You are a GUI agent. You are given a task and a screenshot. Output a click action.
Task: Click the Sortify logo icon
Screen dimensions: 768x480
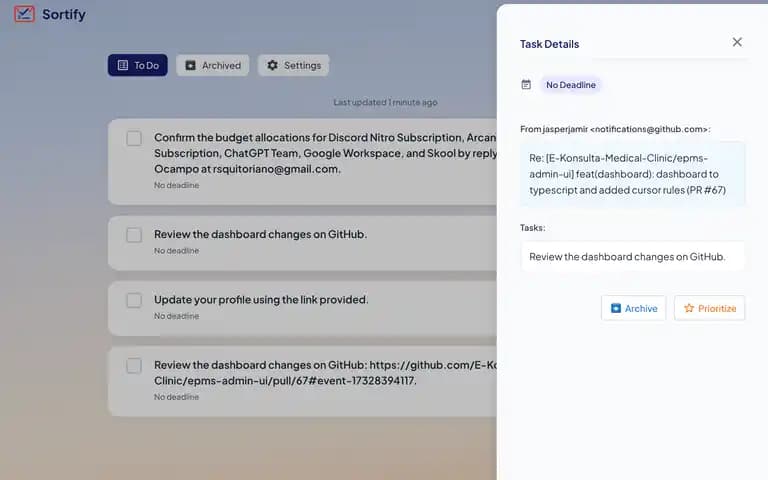pos(24,14)
